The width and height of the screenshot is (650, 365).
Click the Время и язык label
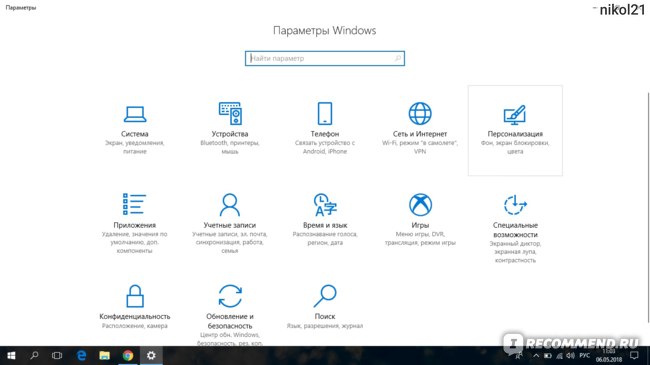click(325, 225)
